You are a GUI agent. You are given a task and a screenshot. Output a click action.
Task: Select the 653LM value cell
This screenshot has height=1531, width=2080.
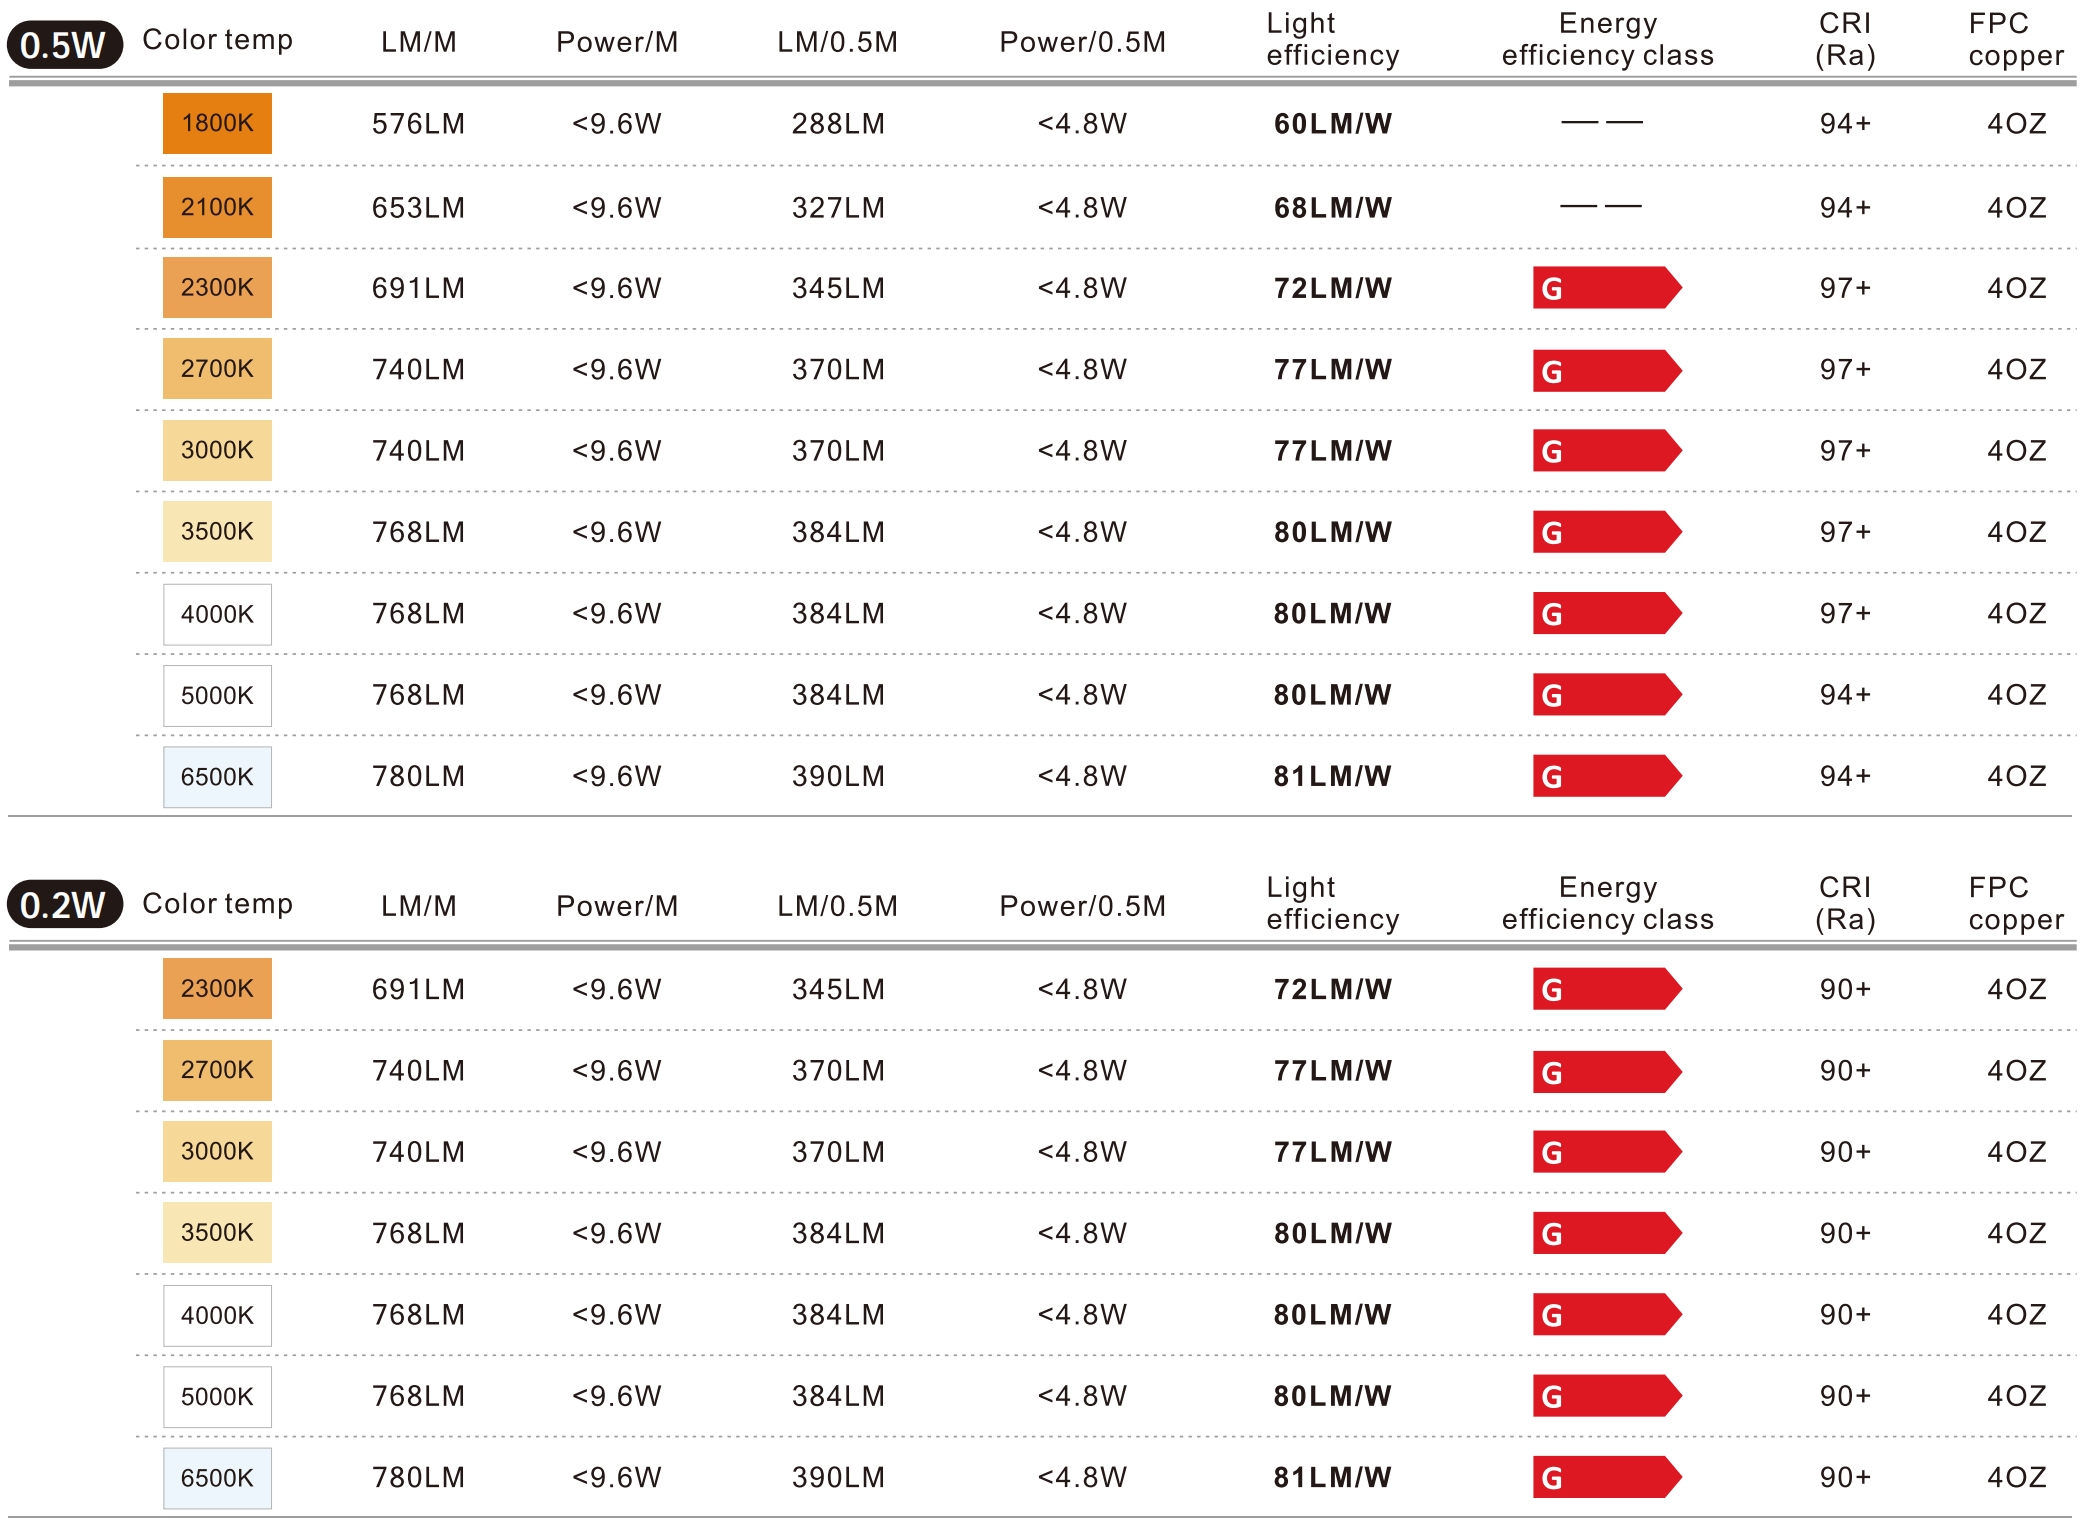pos(418,208)
